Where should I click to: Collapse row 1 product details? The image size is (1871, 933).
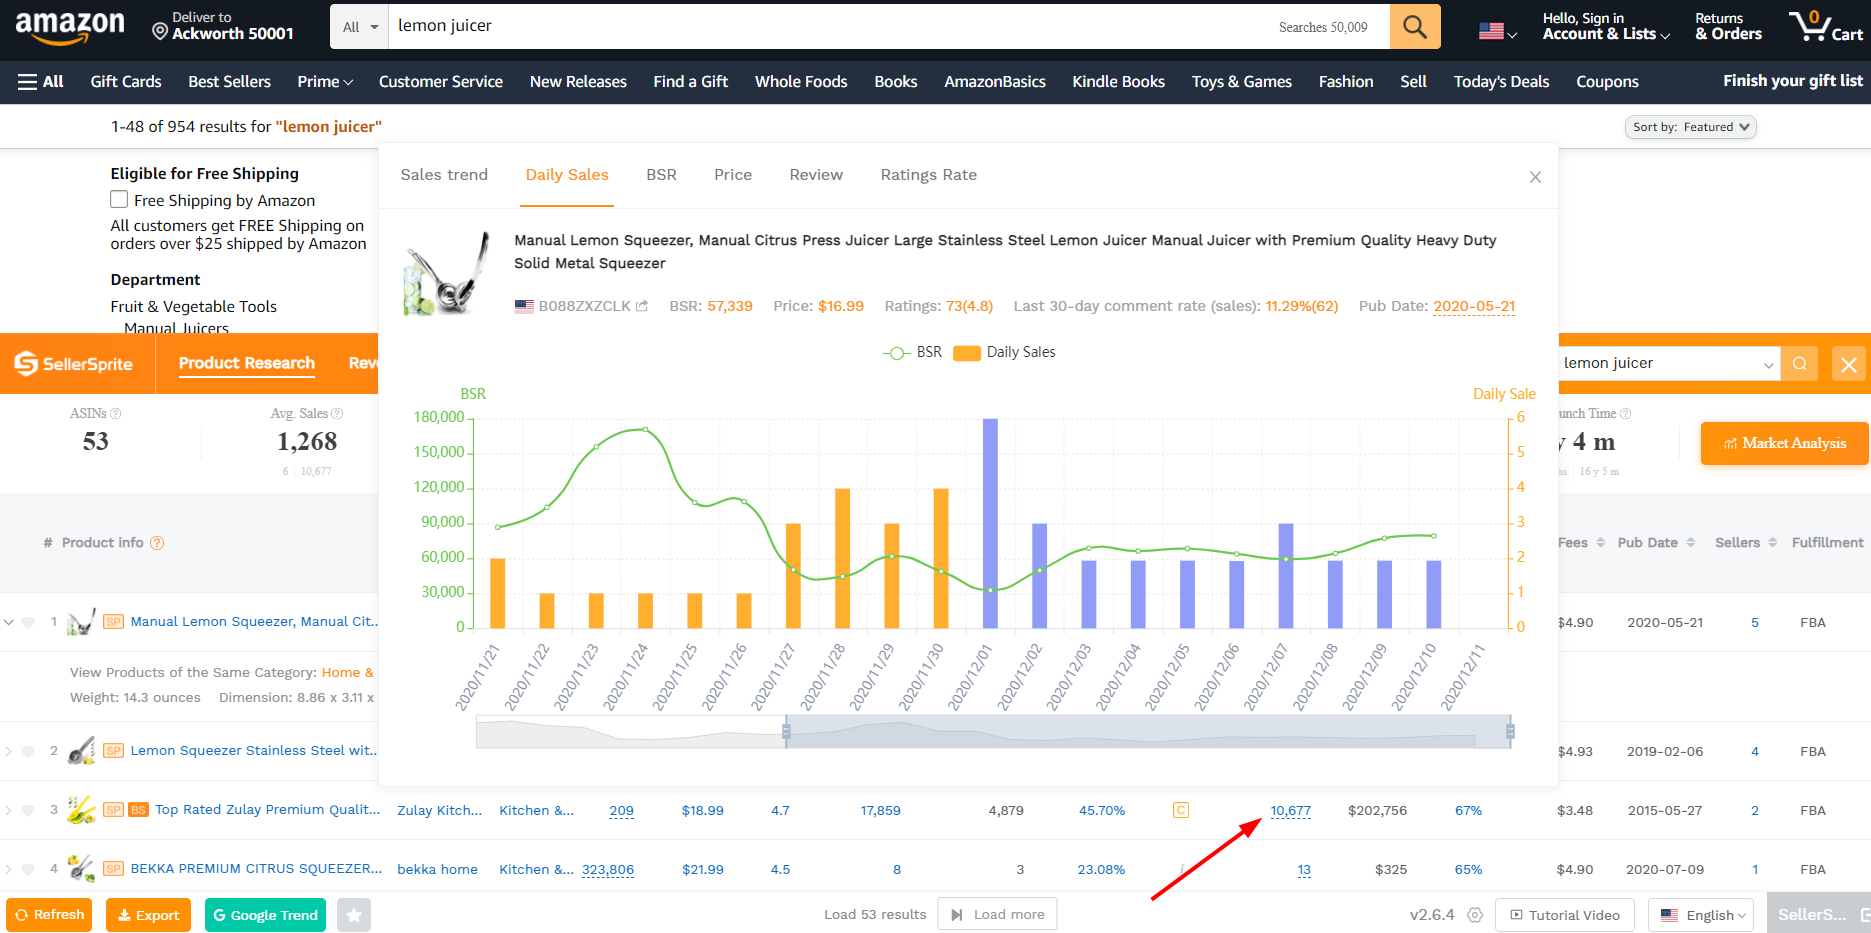coord(9,622)
